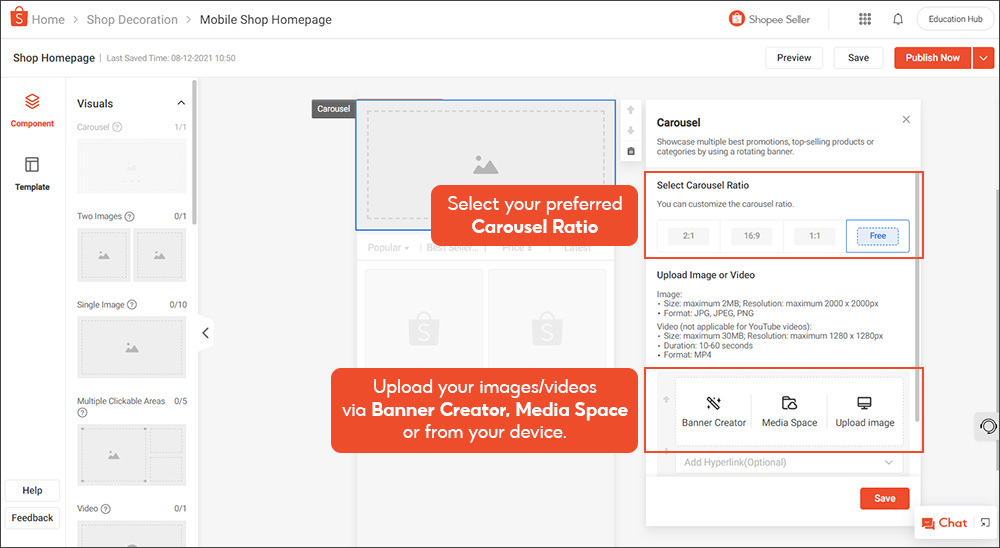Select the 16:9 carousel ratio
Screen dimensions: 1000x548
[x=750, y=236]
